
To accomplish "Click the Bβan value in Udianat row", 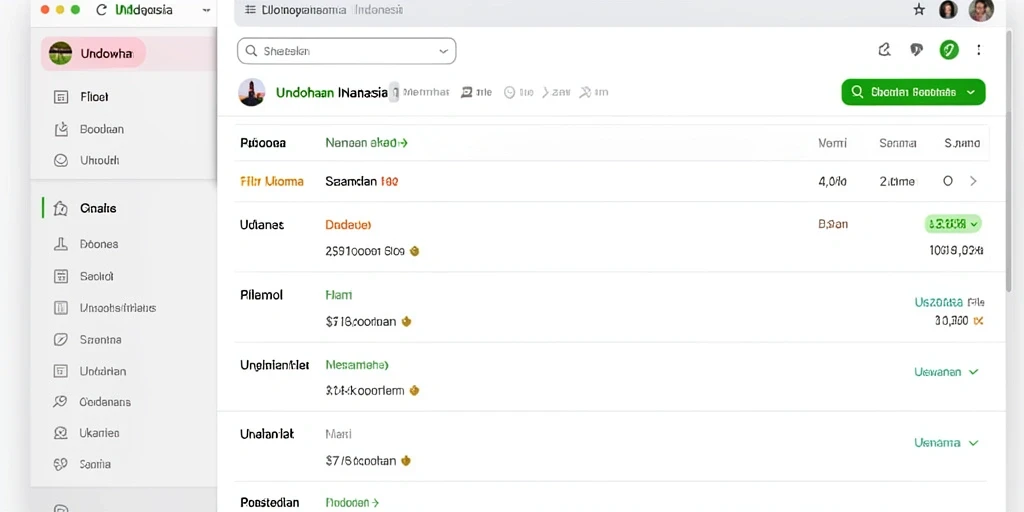I will pyautogui.click(x=833, y=224).
